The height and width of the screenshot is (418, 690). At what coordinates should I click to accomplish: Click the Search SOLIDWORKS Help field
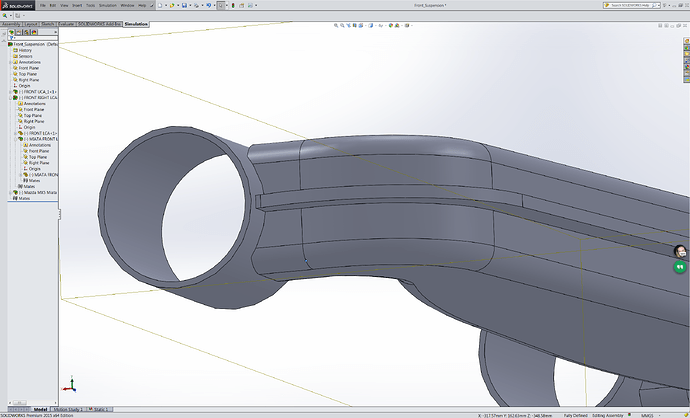[x=631, y=5]
